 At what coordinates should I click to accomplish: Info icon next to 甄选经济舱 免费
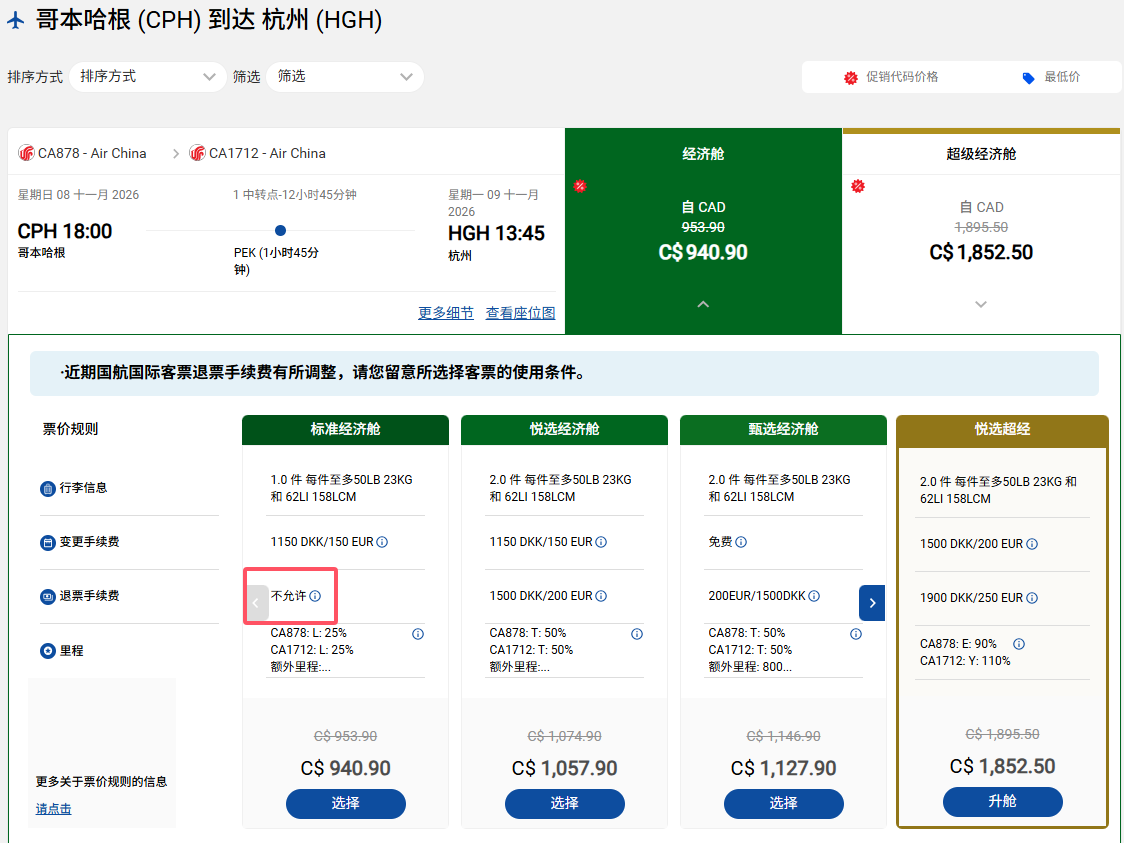(741, 542)
